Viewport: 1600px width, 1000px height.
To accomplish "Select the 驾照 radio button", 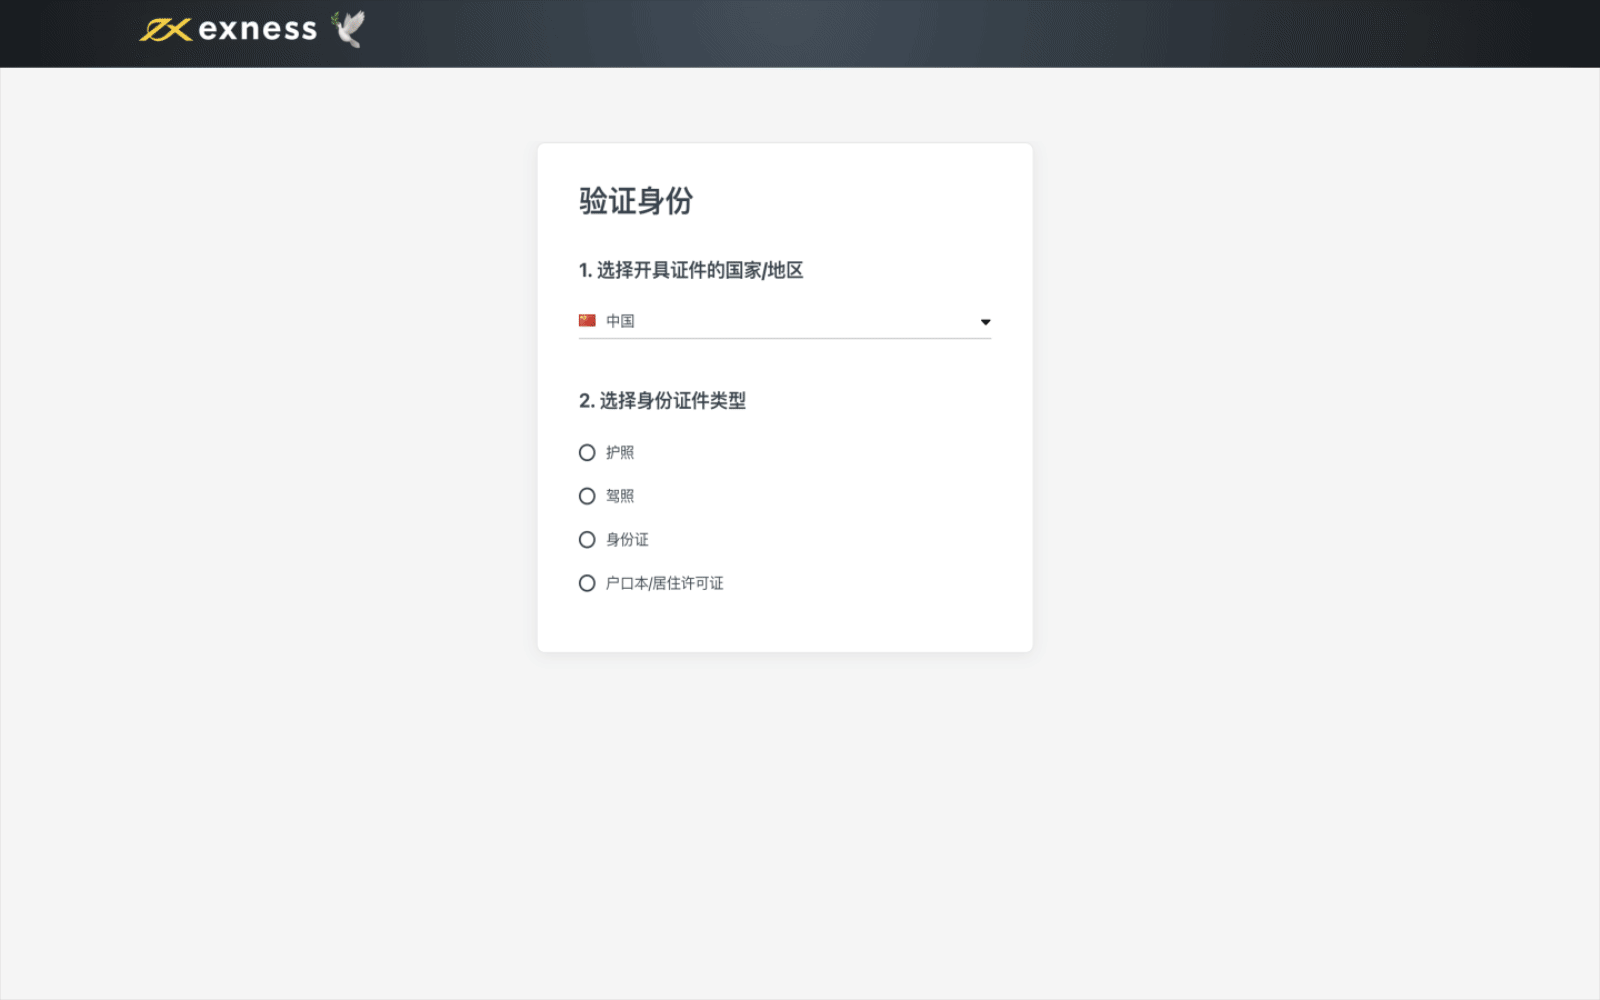I will click(587, 496).
